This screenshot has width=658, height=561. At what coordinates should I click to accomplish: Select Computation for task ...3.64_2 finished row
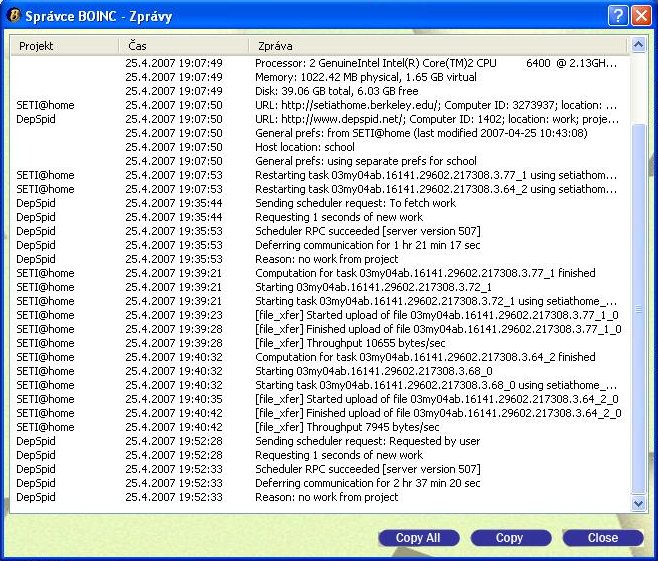coord(319,357)
